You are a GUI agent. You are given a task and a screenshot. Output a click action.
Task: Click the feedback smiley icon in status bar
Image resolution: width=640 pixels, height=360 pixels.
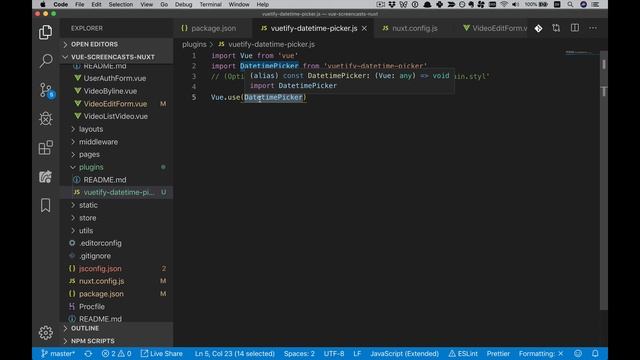pos(578,353)
